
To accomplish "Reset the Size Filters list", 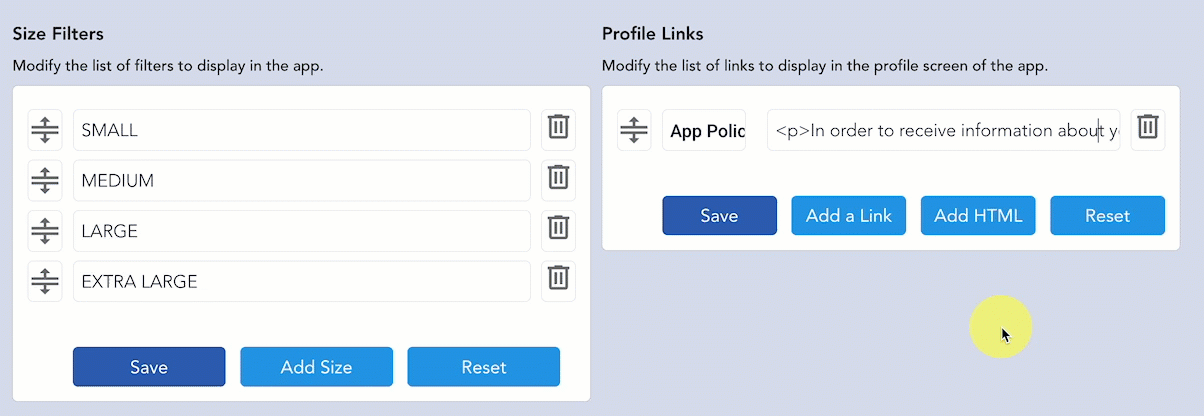I will point(483,366).
